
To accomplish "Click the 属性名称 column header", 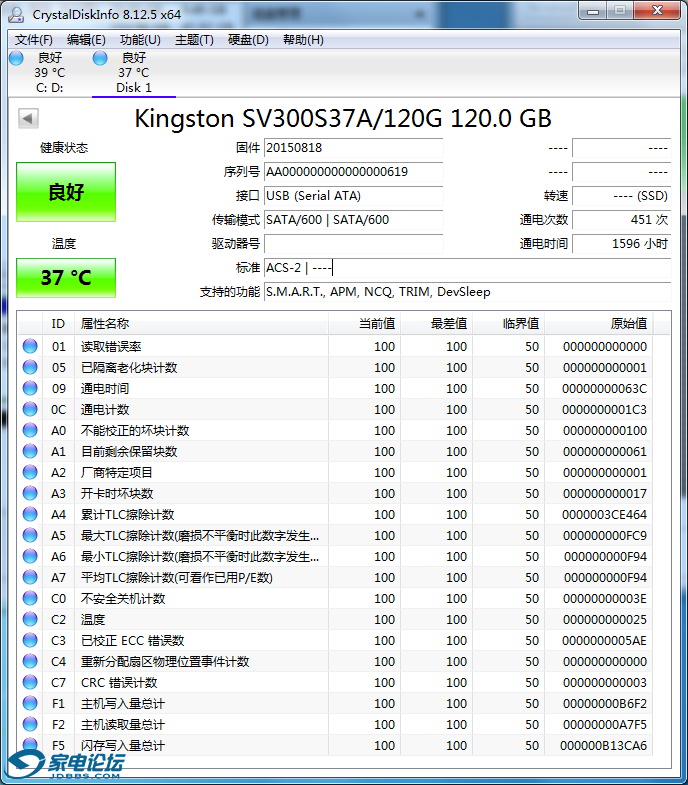I will point(201,324).
